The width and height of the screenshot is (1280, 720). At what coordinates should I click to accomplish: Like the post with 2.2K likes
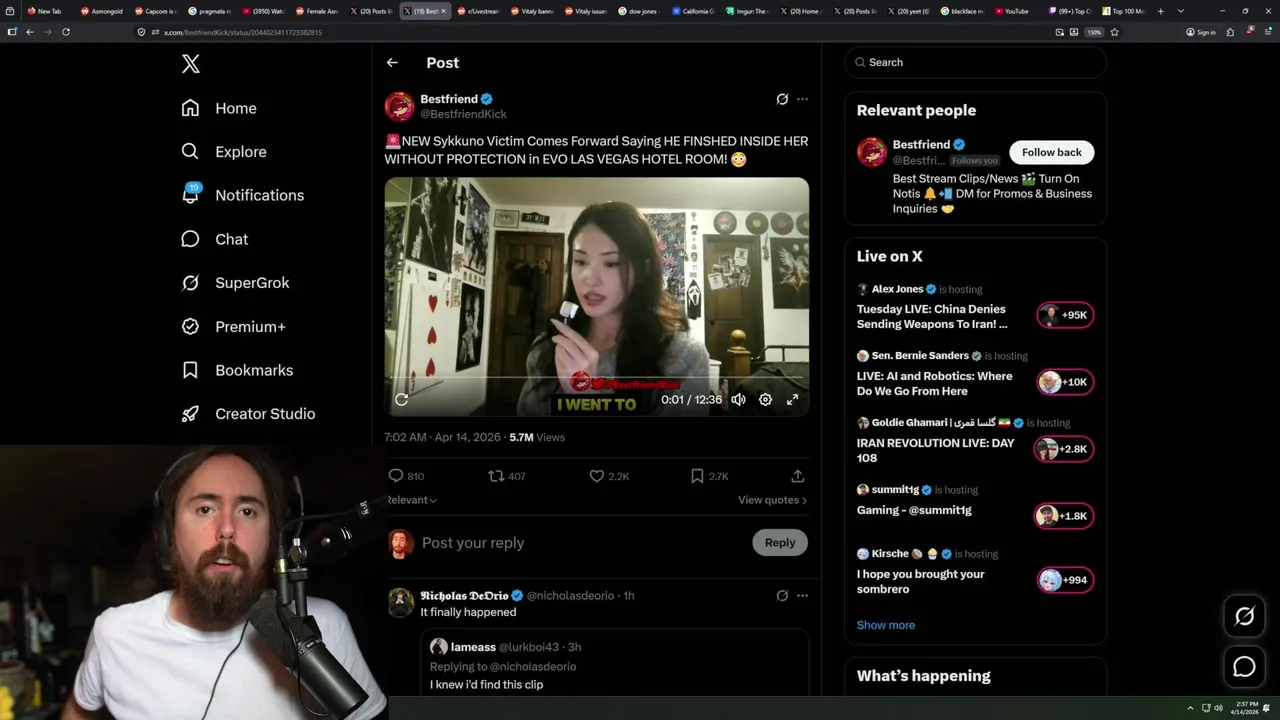(597, 476)
